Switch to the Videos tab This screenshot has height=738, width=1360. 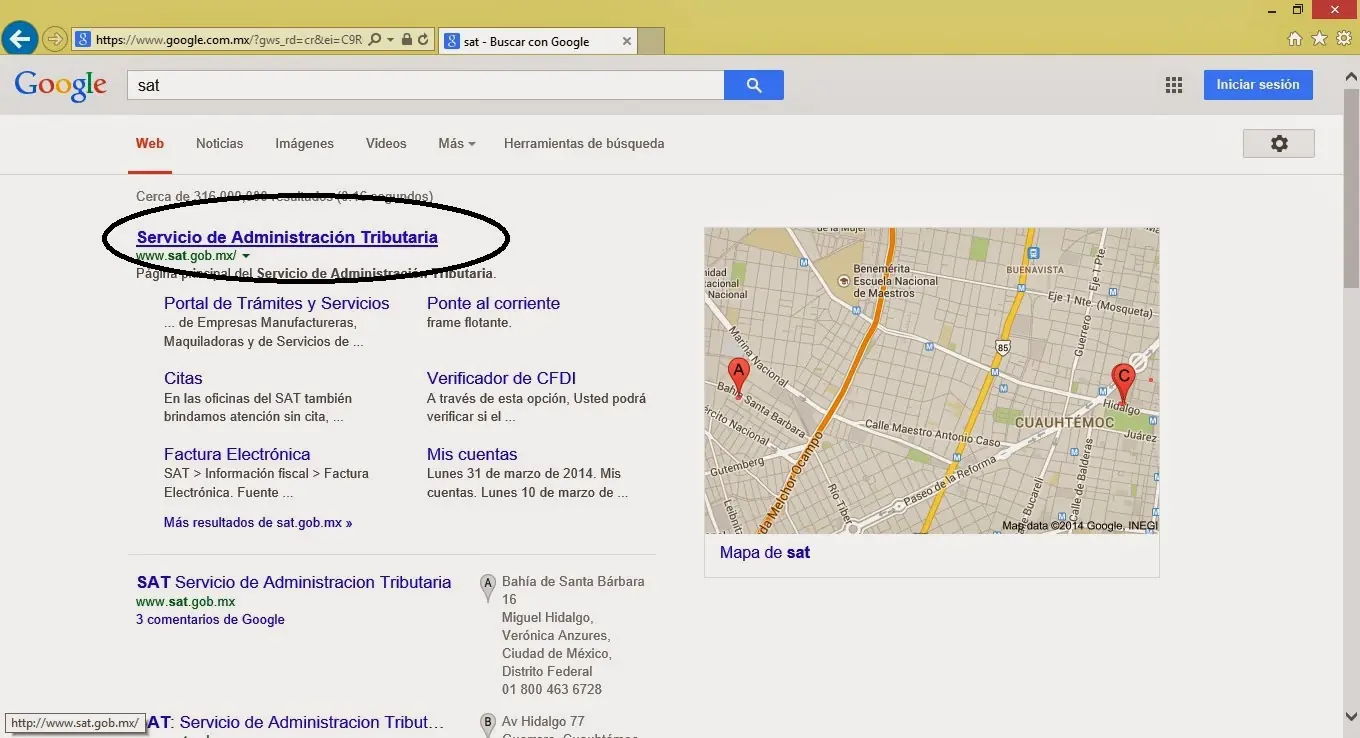point(386,143)
